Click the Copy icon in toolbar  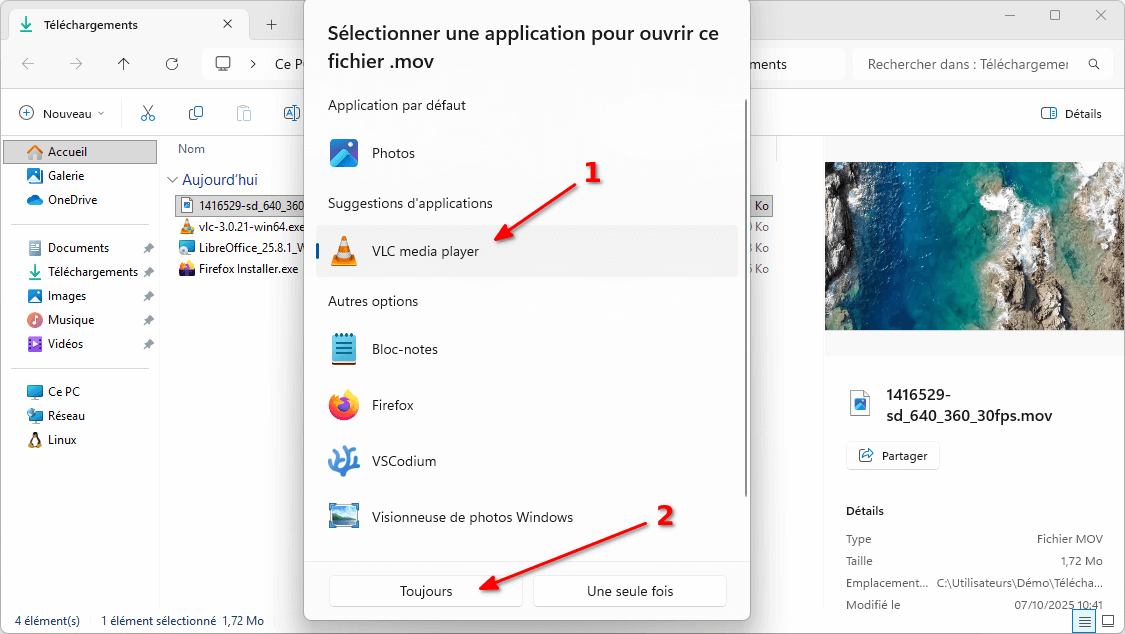click(196, 113)
